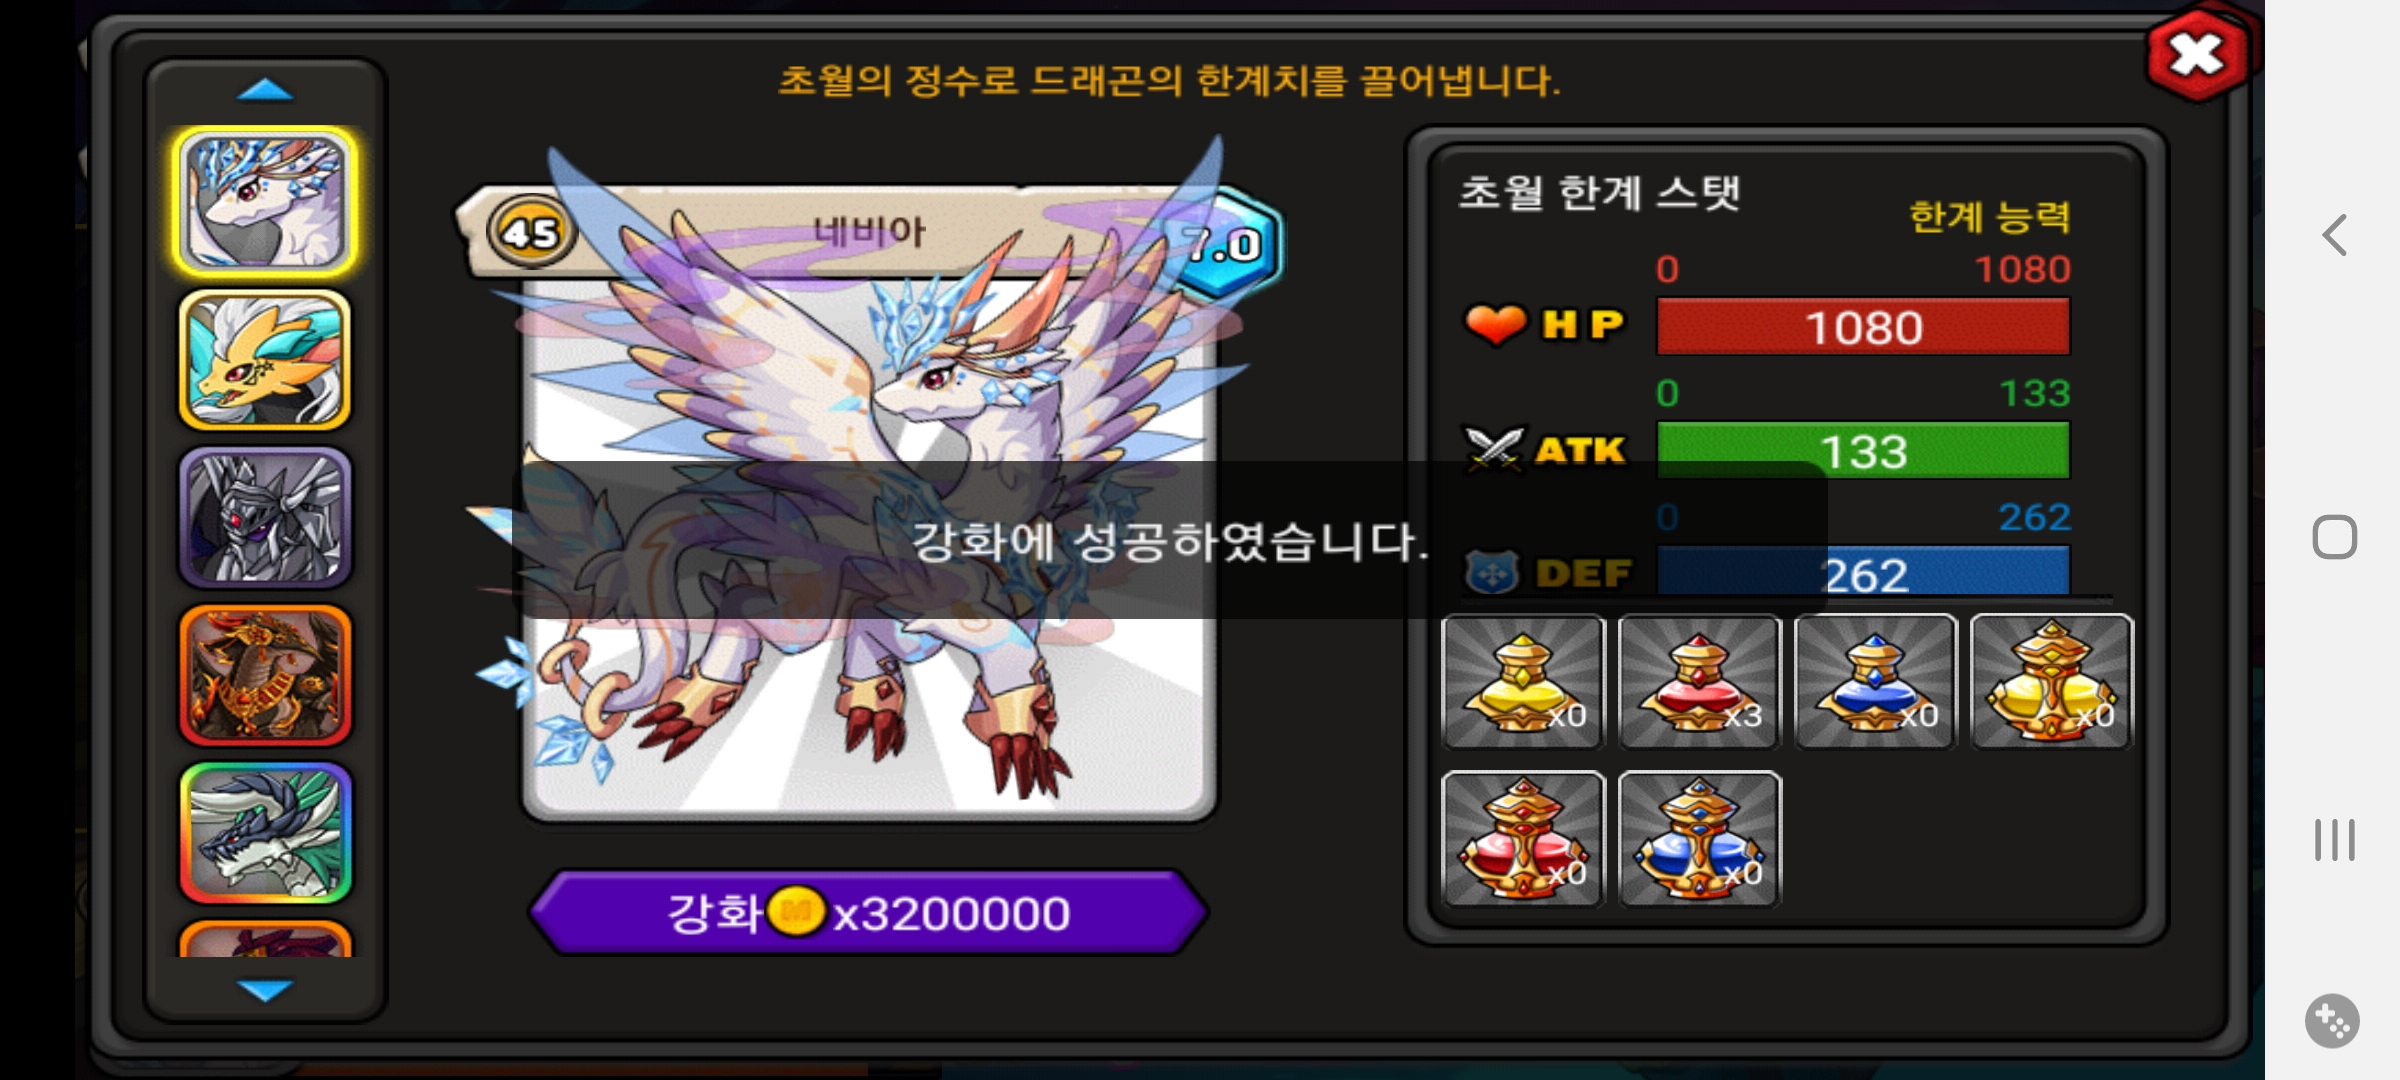Tap the Android home button
The image size is (2400, 1080).
coord(2335,537)
